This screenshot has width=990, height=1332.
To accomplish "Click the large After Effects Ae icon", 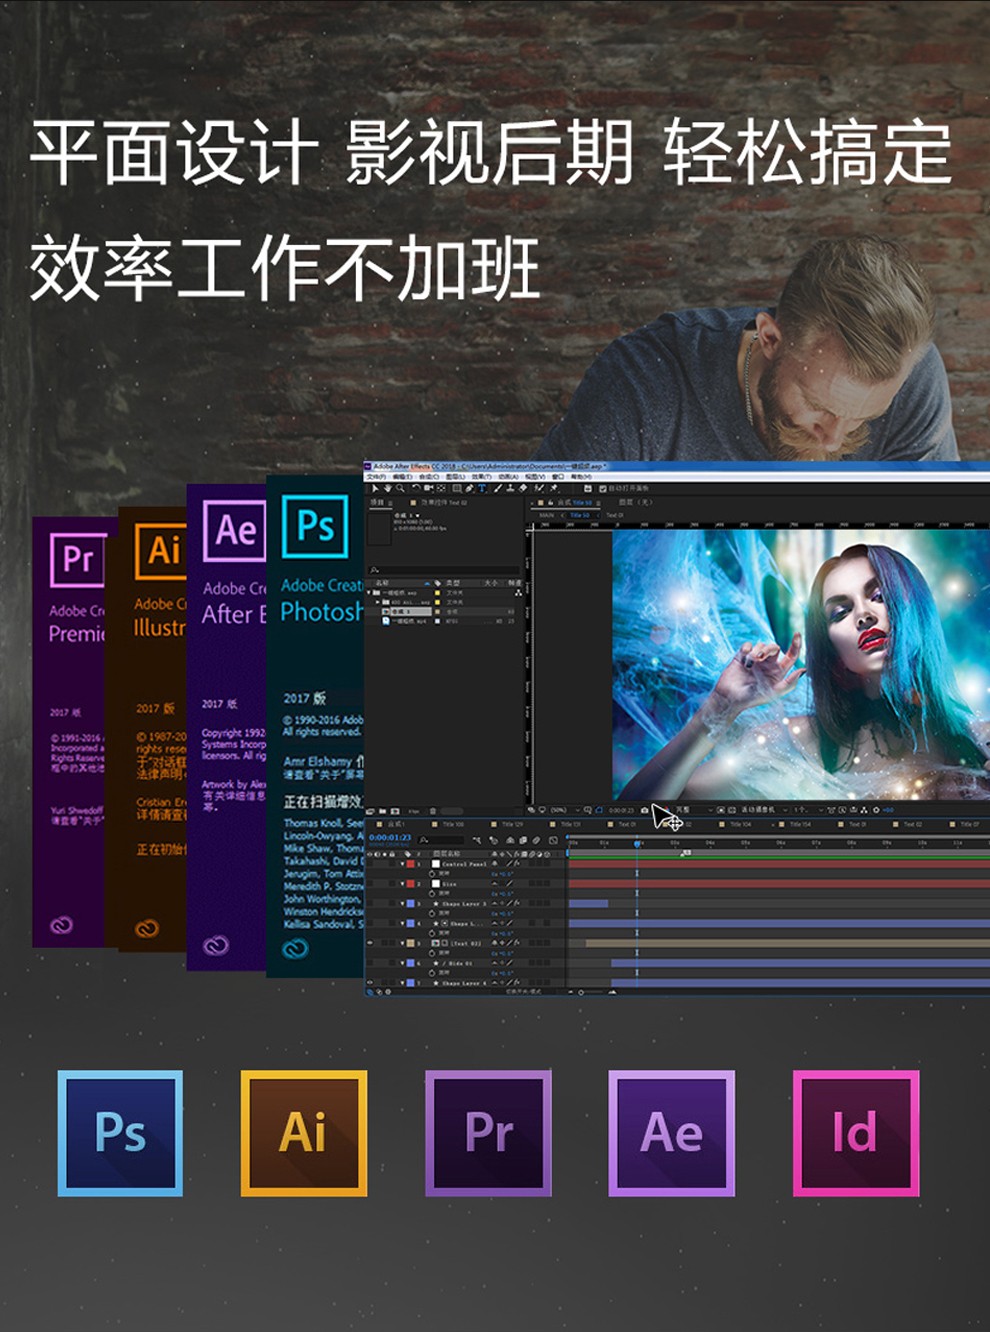I will coord(671,1133).
